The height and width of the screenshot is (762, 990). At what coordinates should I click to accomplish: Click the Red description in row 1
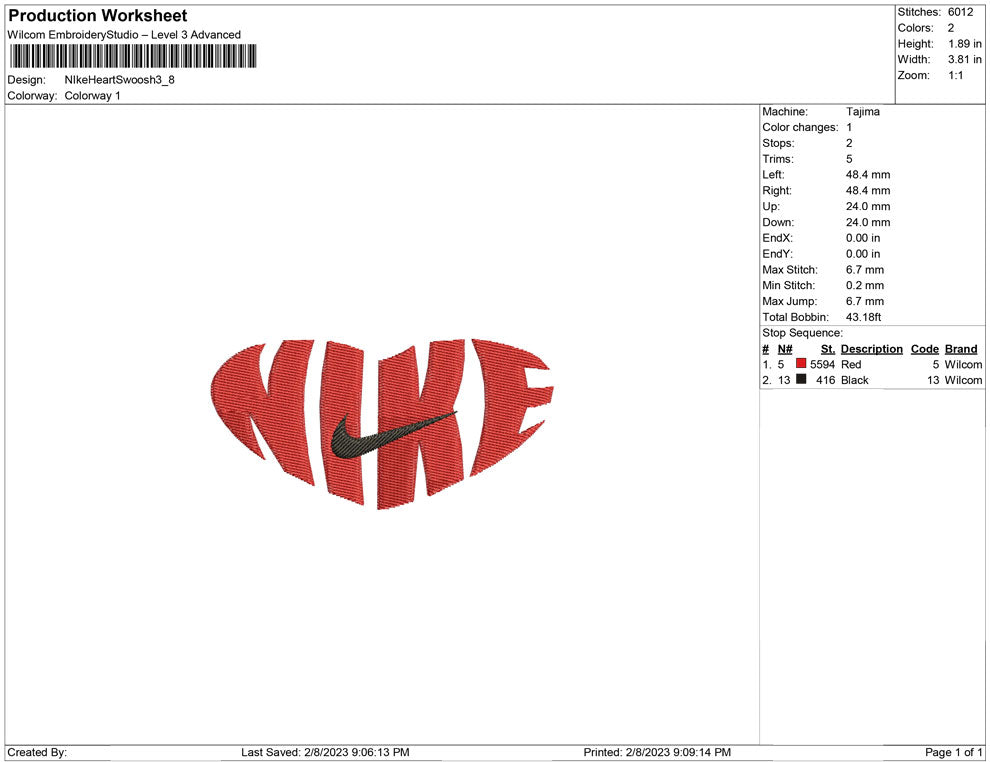(x=851, y=364)
